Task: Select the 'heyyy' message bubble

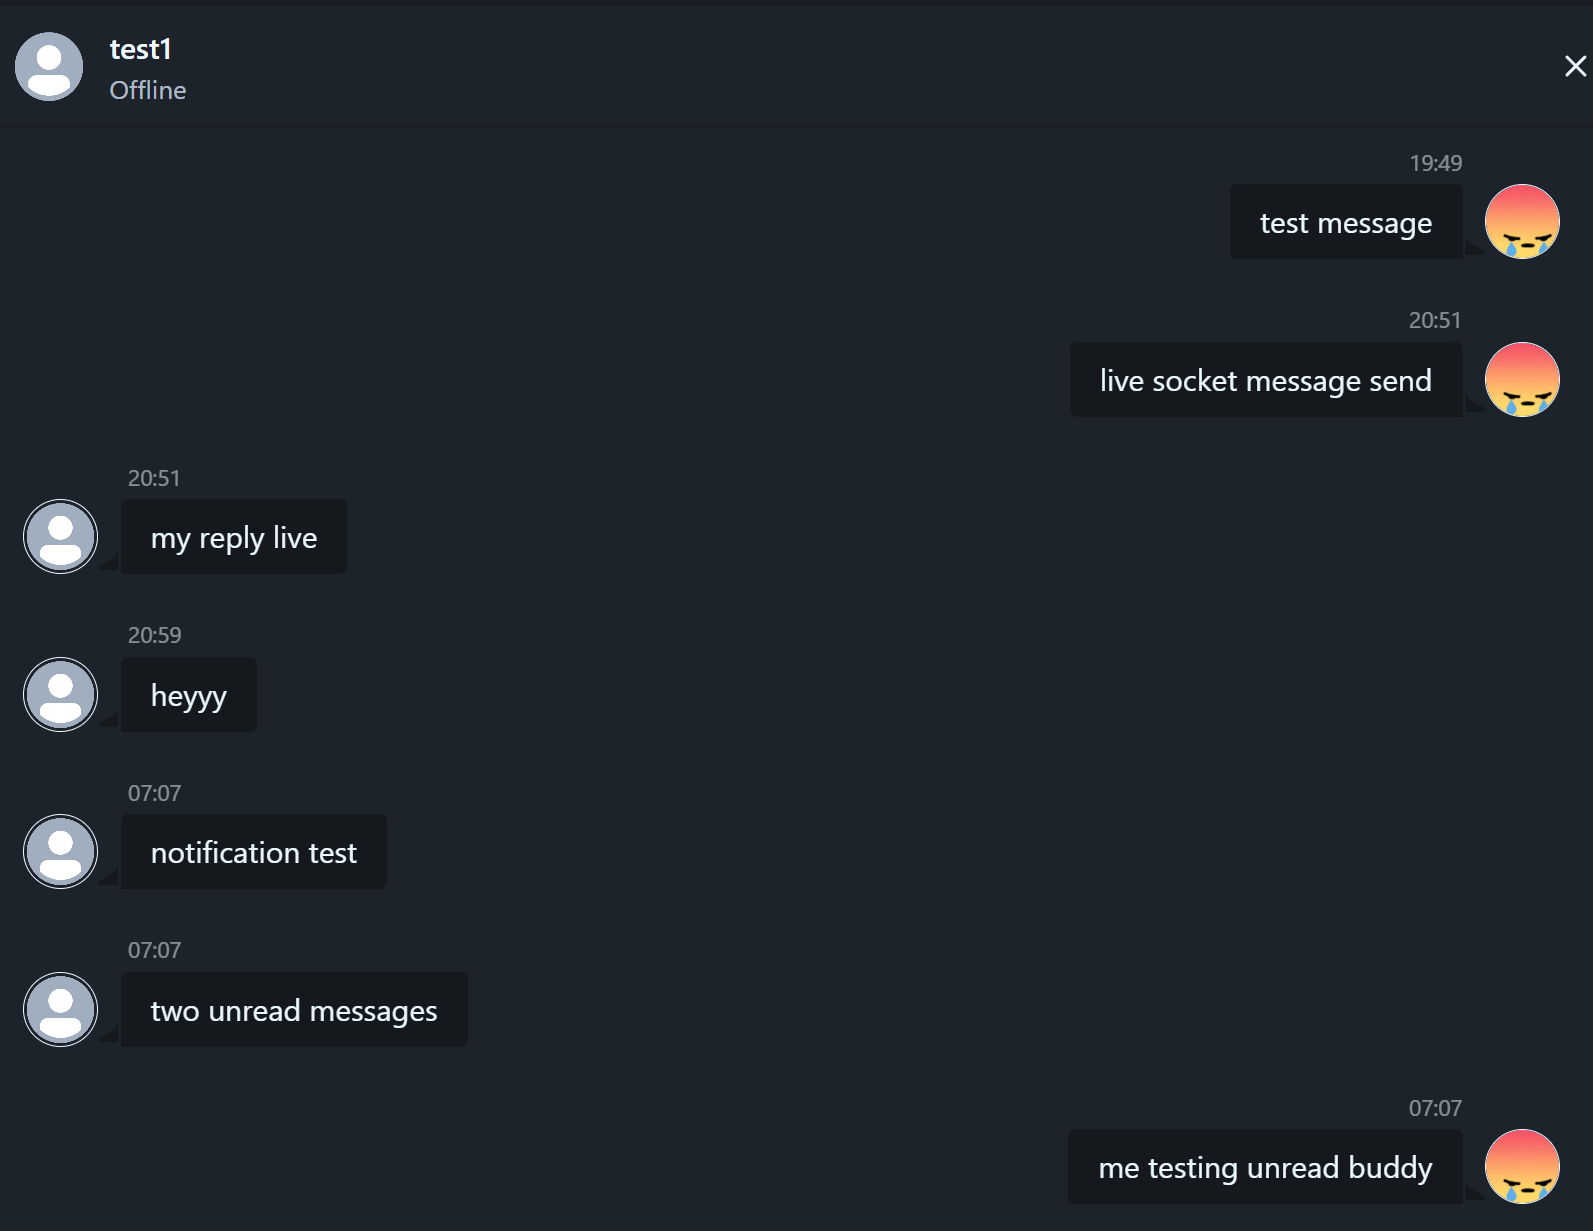Action: click(189, 695)
